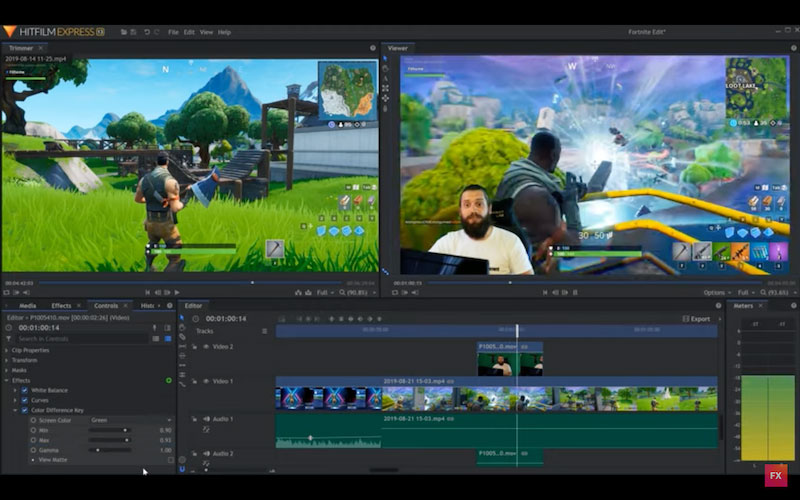
Task: Mute the Audio 2 track speaker icon
Action: (x=206, y=454)
